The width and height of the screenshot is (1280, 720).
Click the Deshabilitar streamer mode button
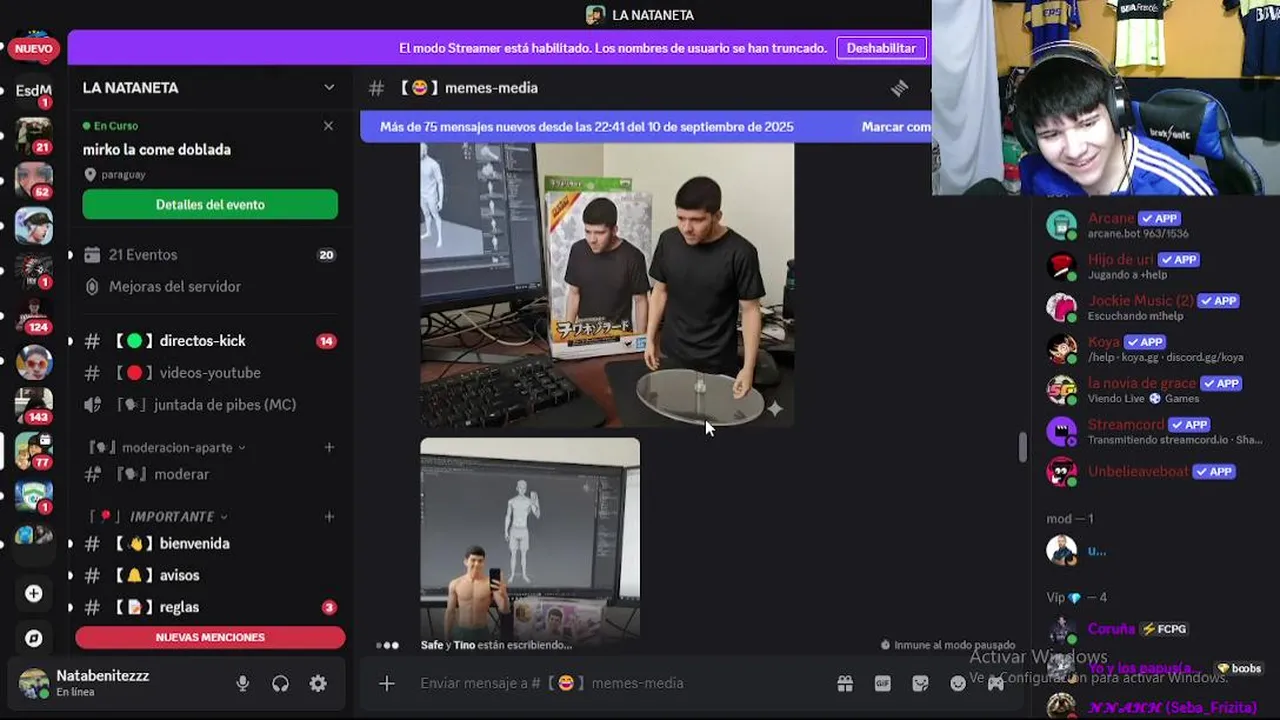[x=881, y=48]
